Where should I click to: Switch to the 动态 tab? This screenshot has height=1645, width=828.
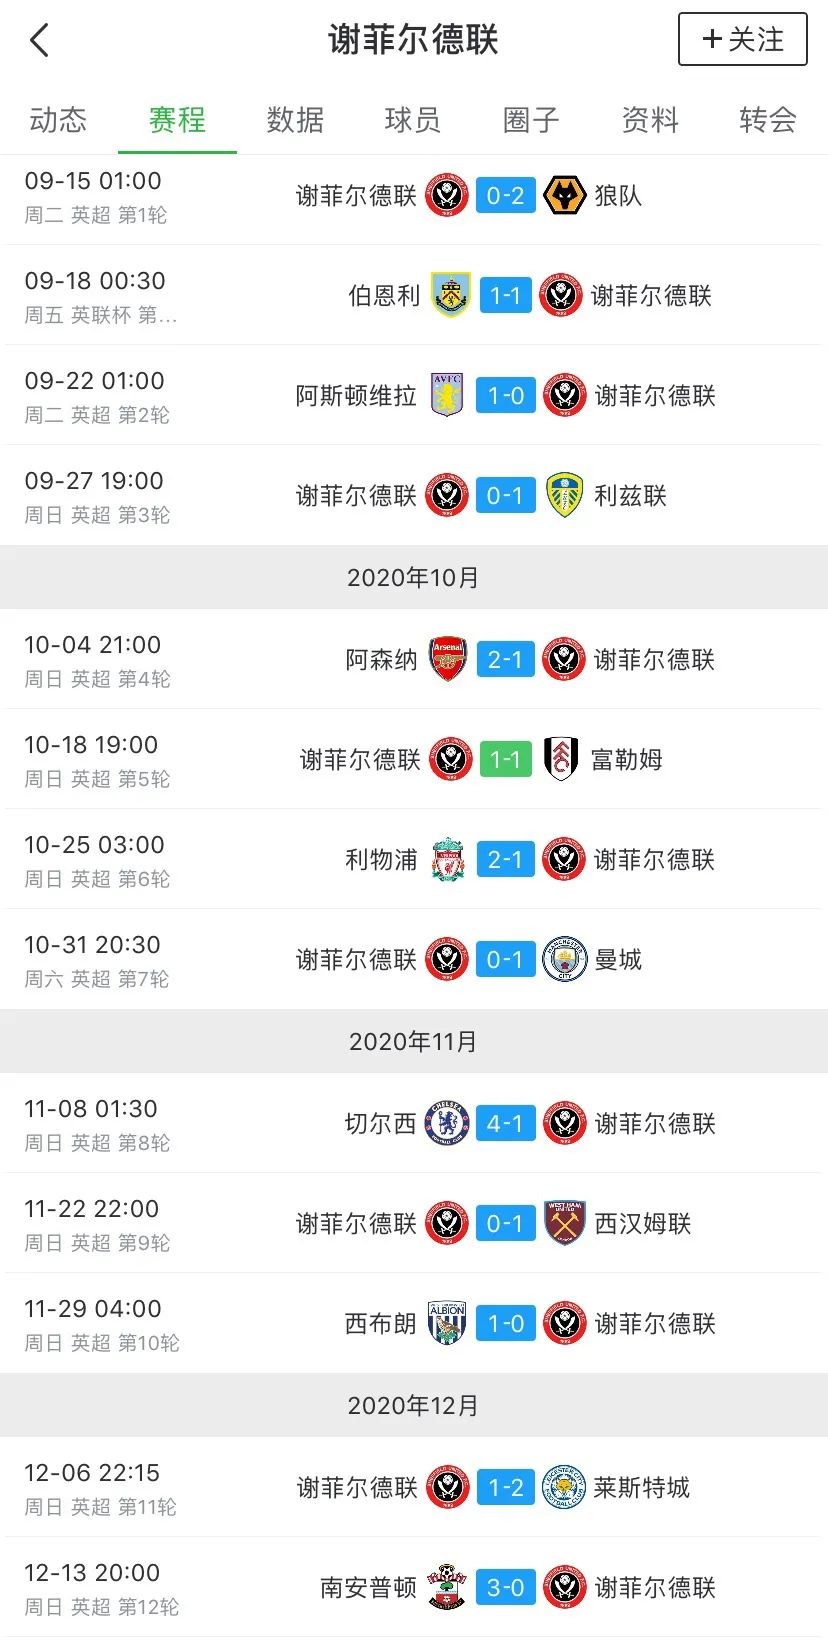58,121
